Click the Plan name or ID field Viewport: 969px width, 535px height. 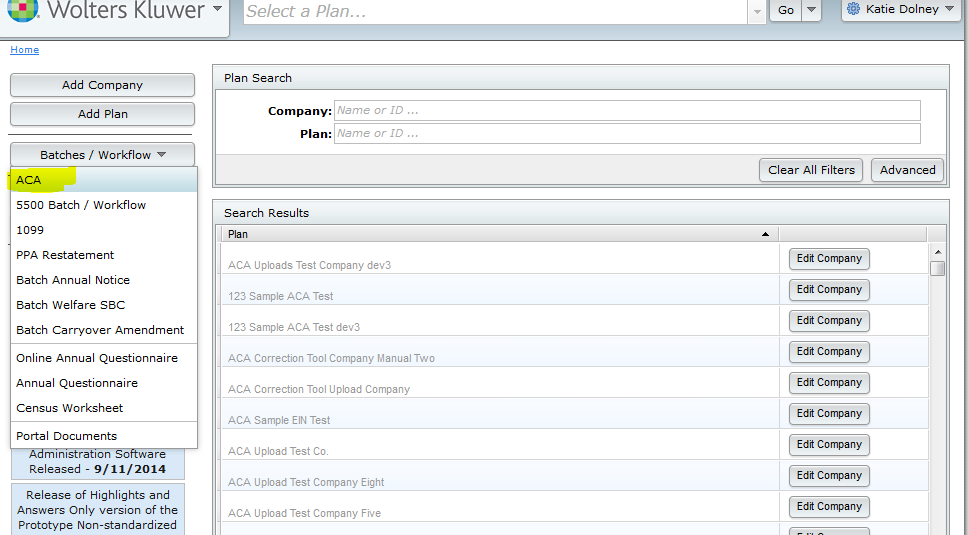point(627,133)
